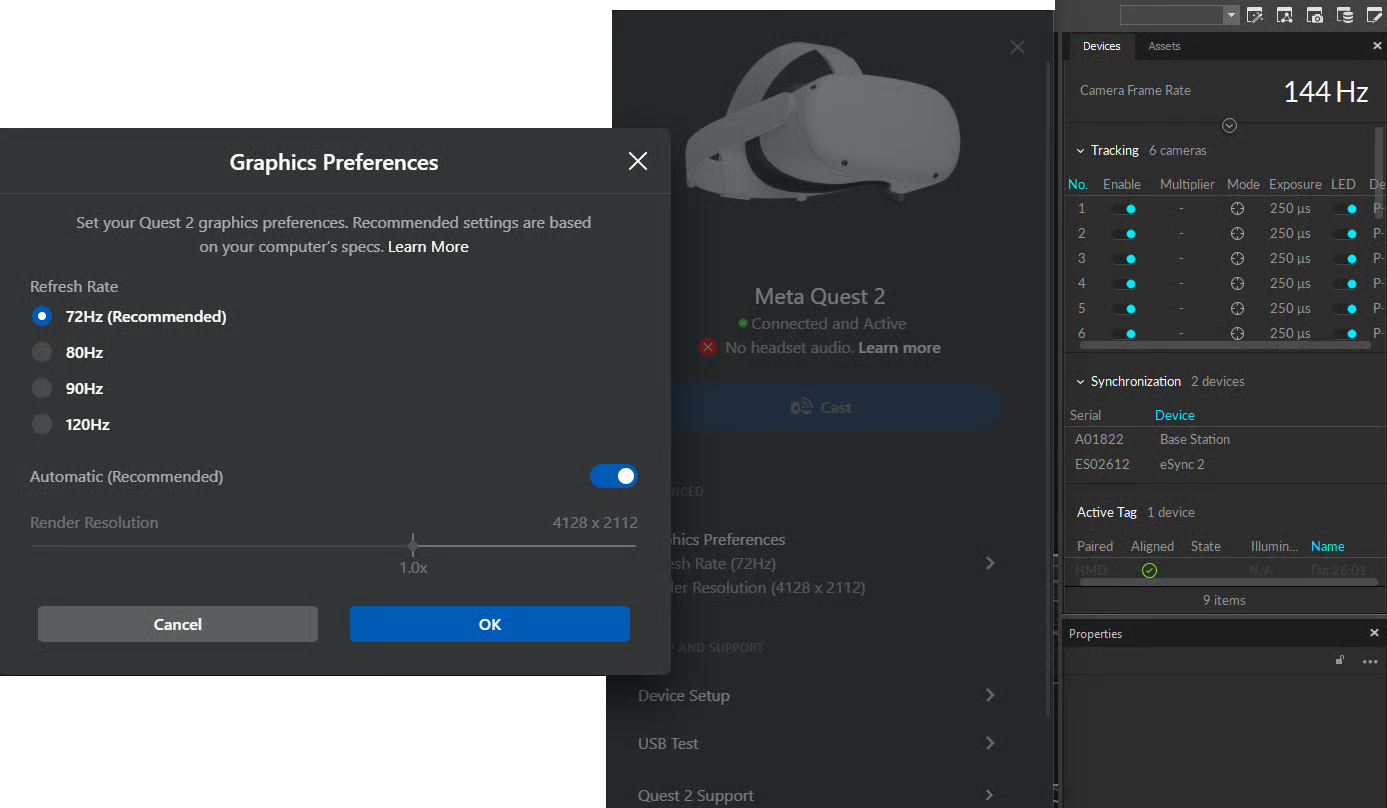1387x808 pixels.
Task: Open USB Test chevron
Action: point(990,743)
